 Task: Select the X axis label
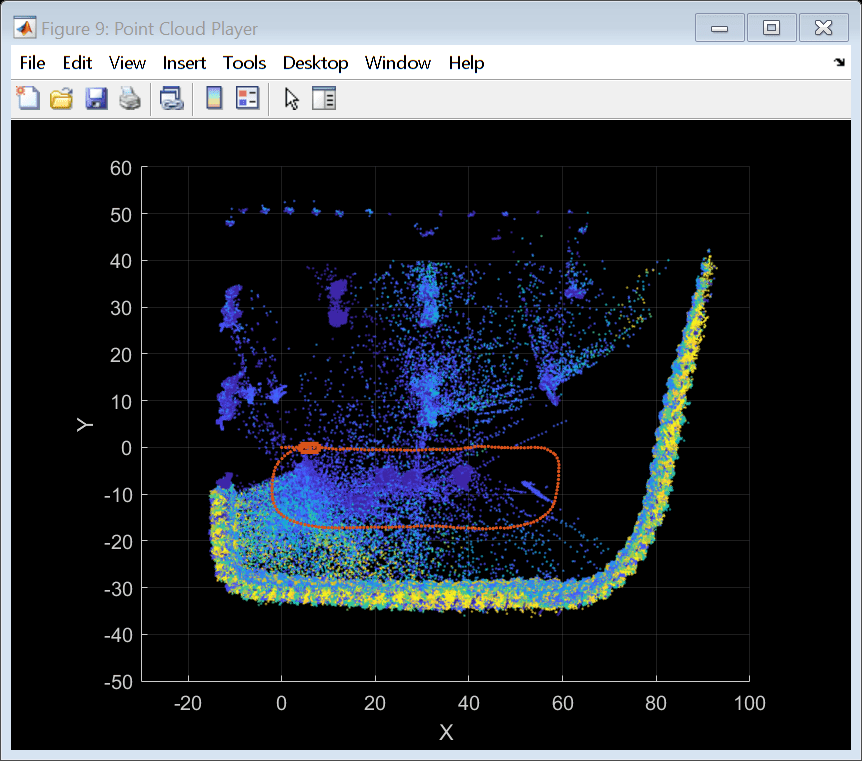pos(446,732)
